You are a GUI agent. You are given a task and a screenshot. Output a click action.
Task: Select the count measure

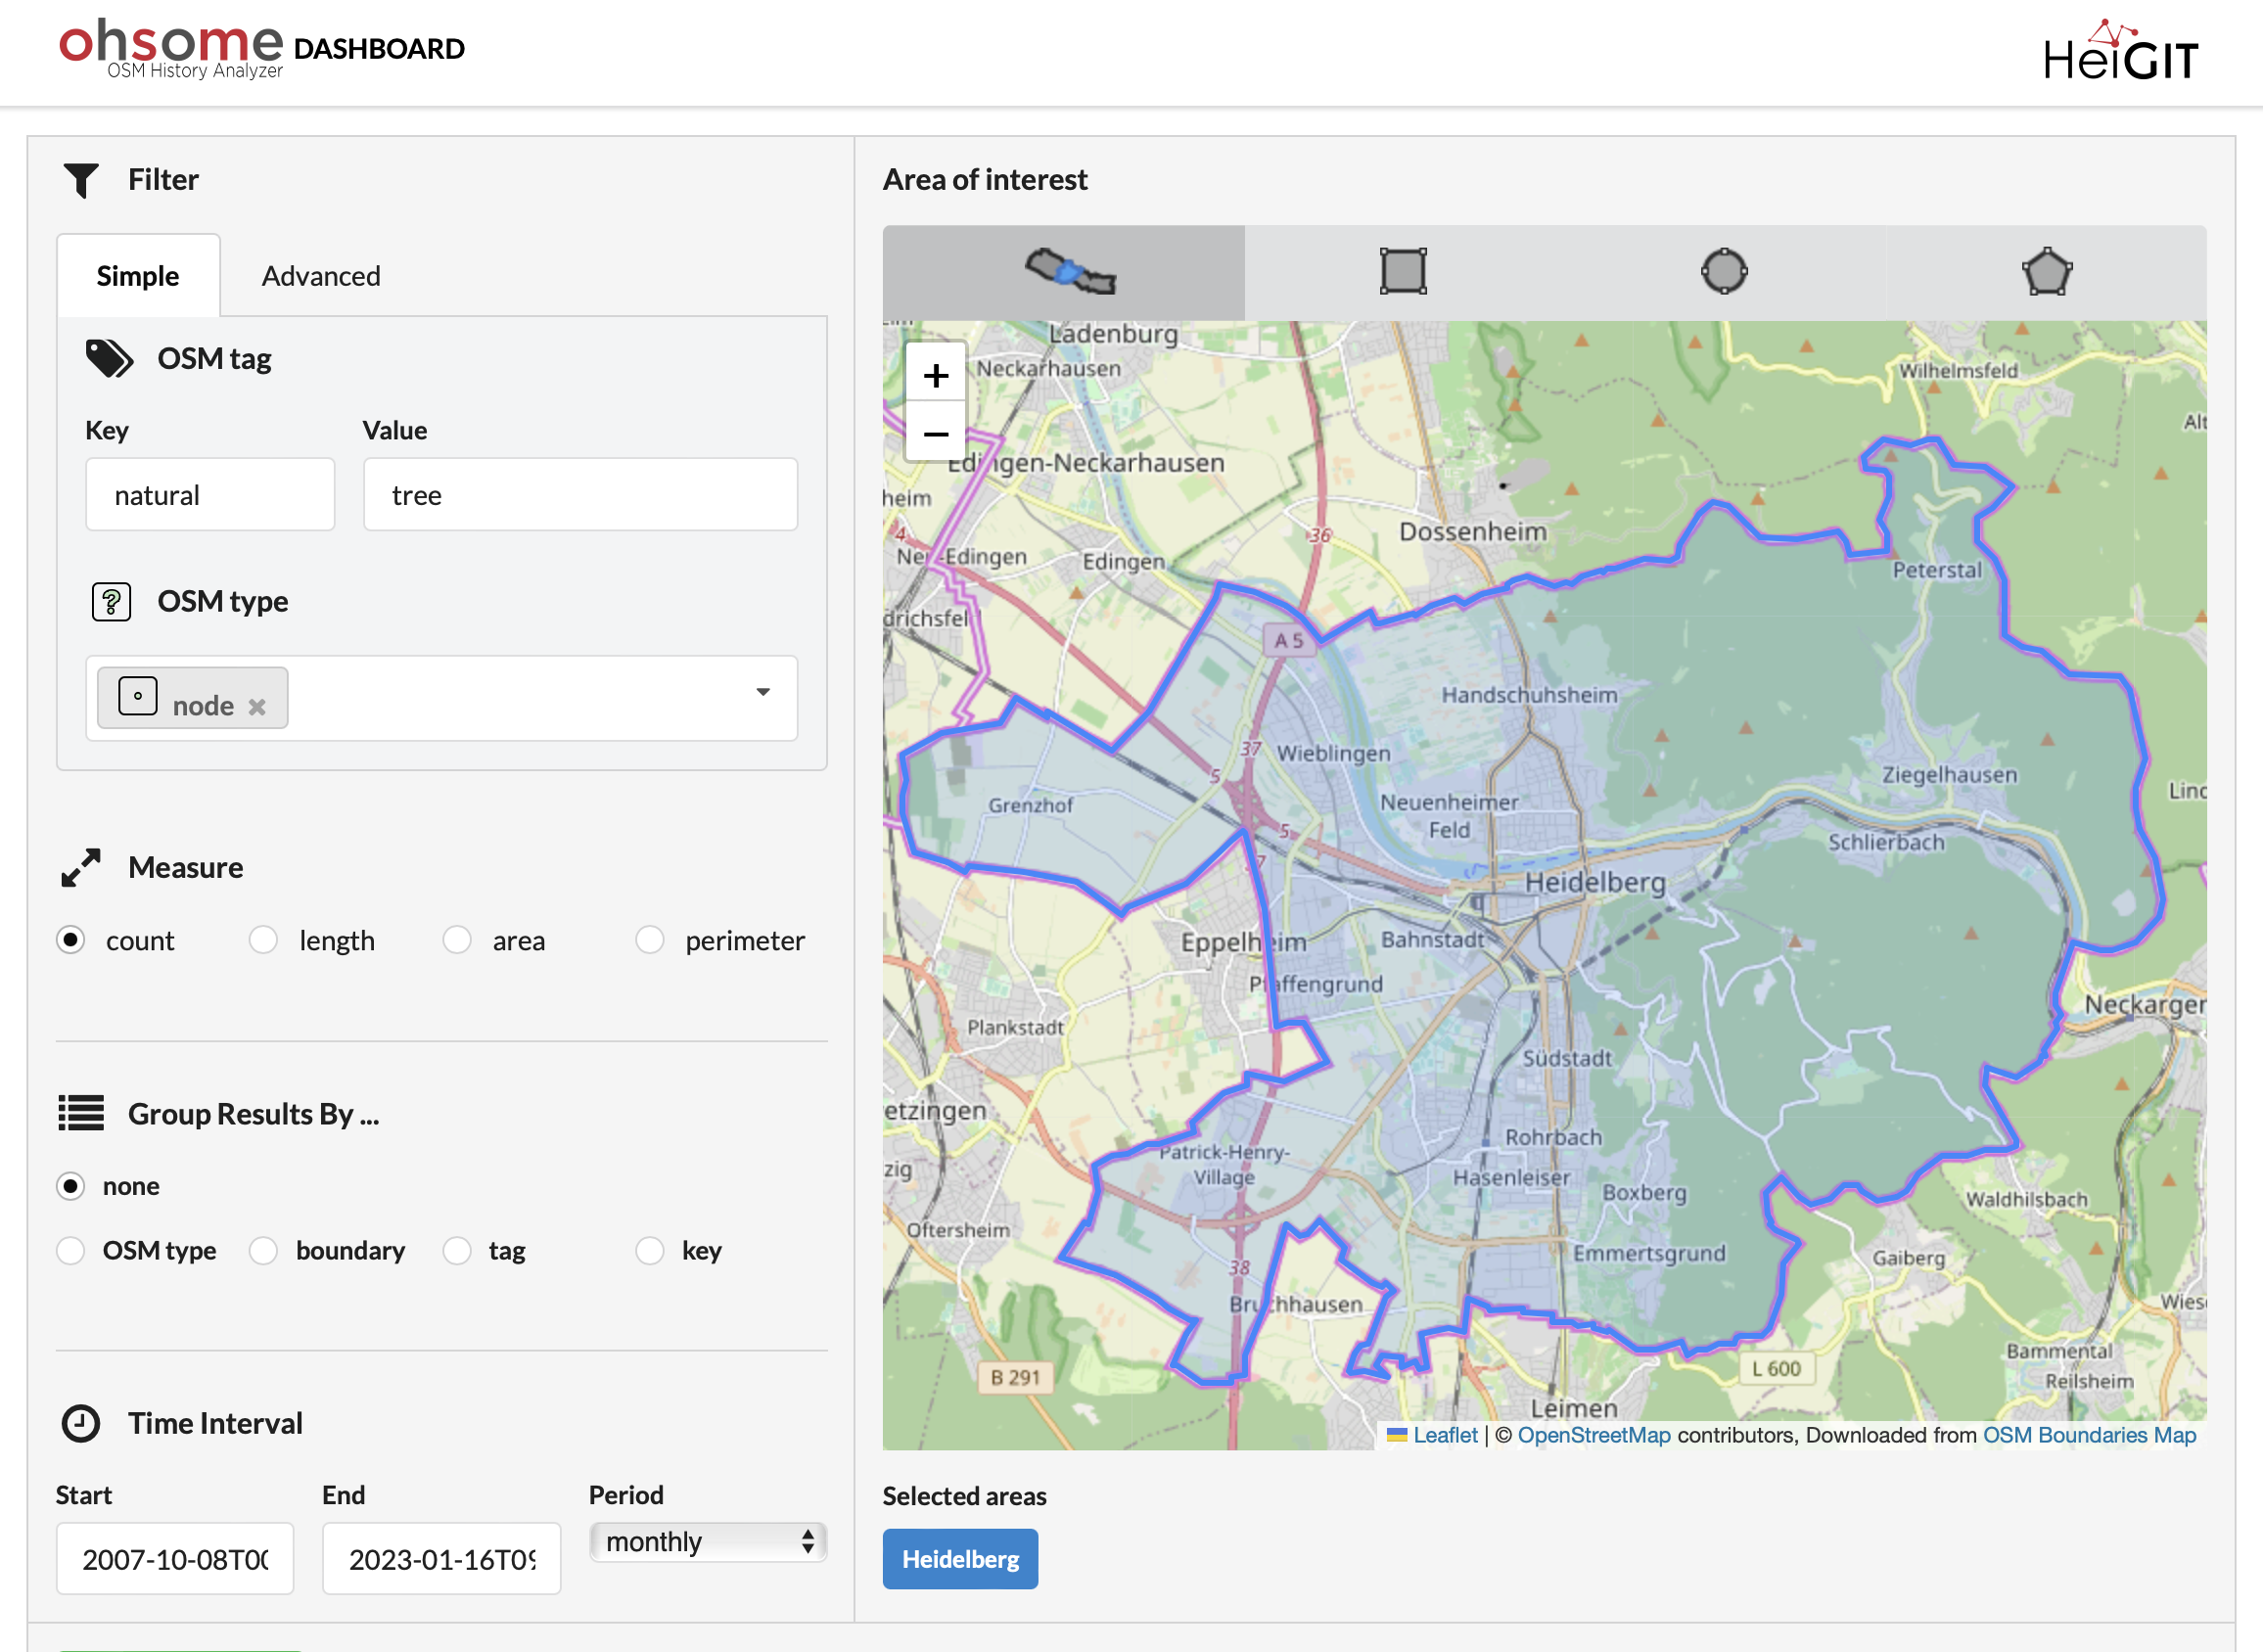(x=71, y=940)
